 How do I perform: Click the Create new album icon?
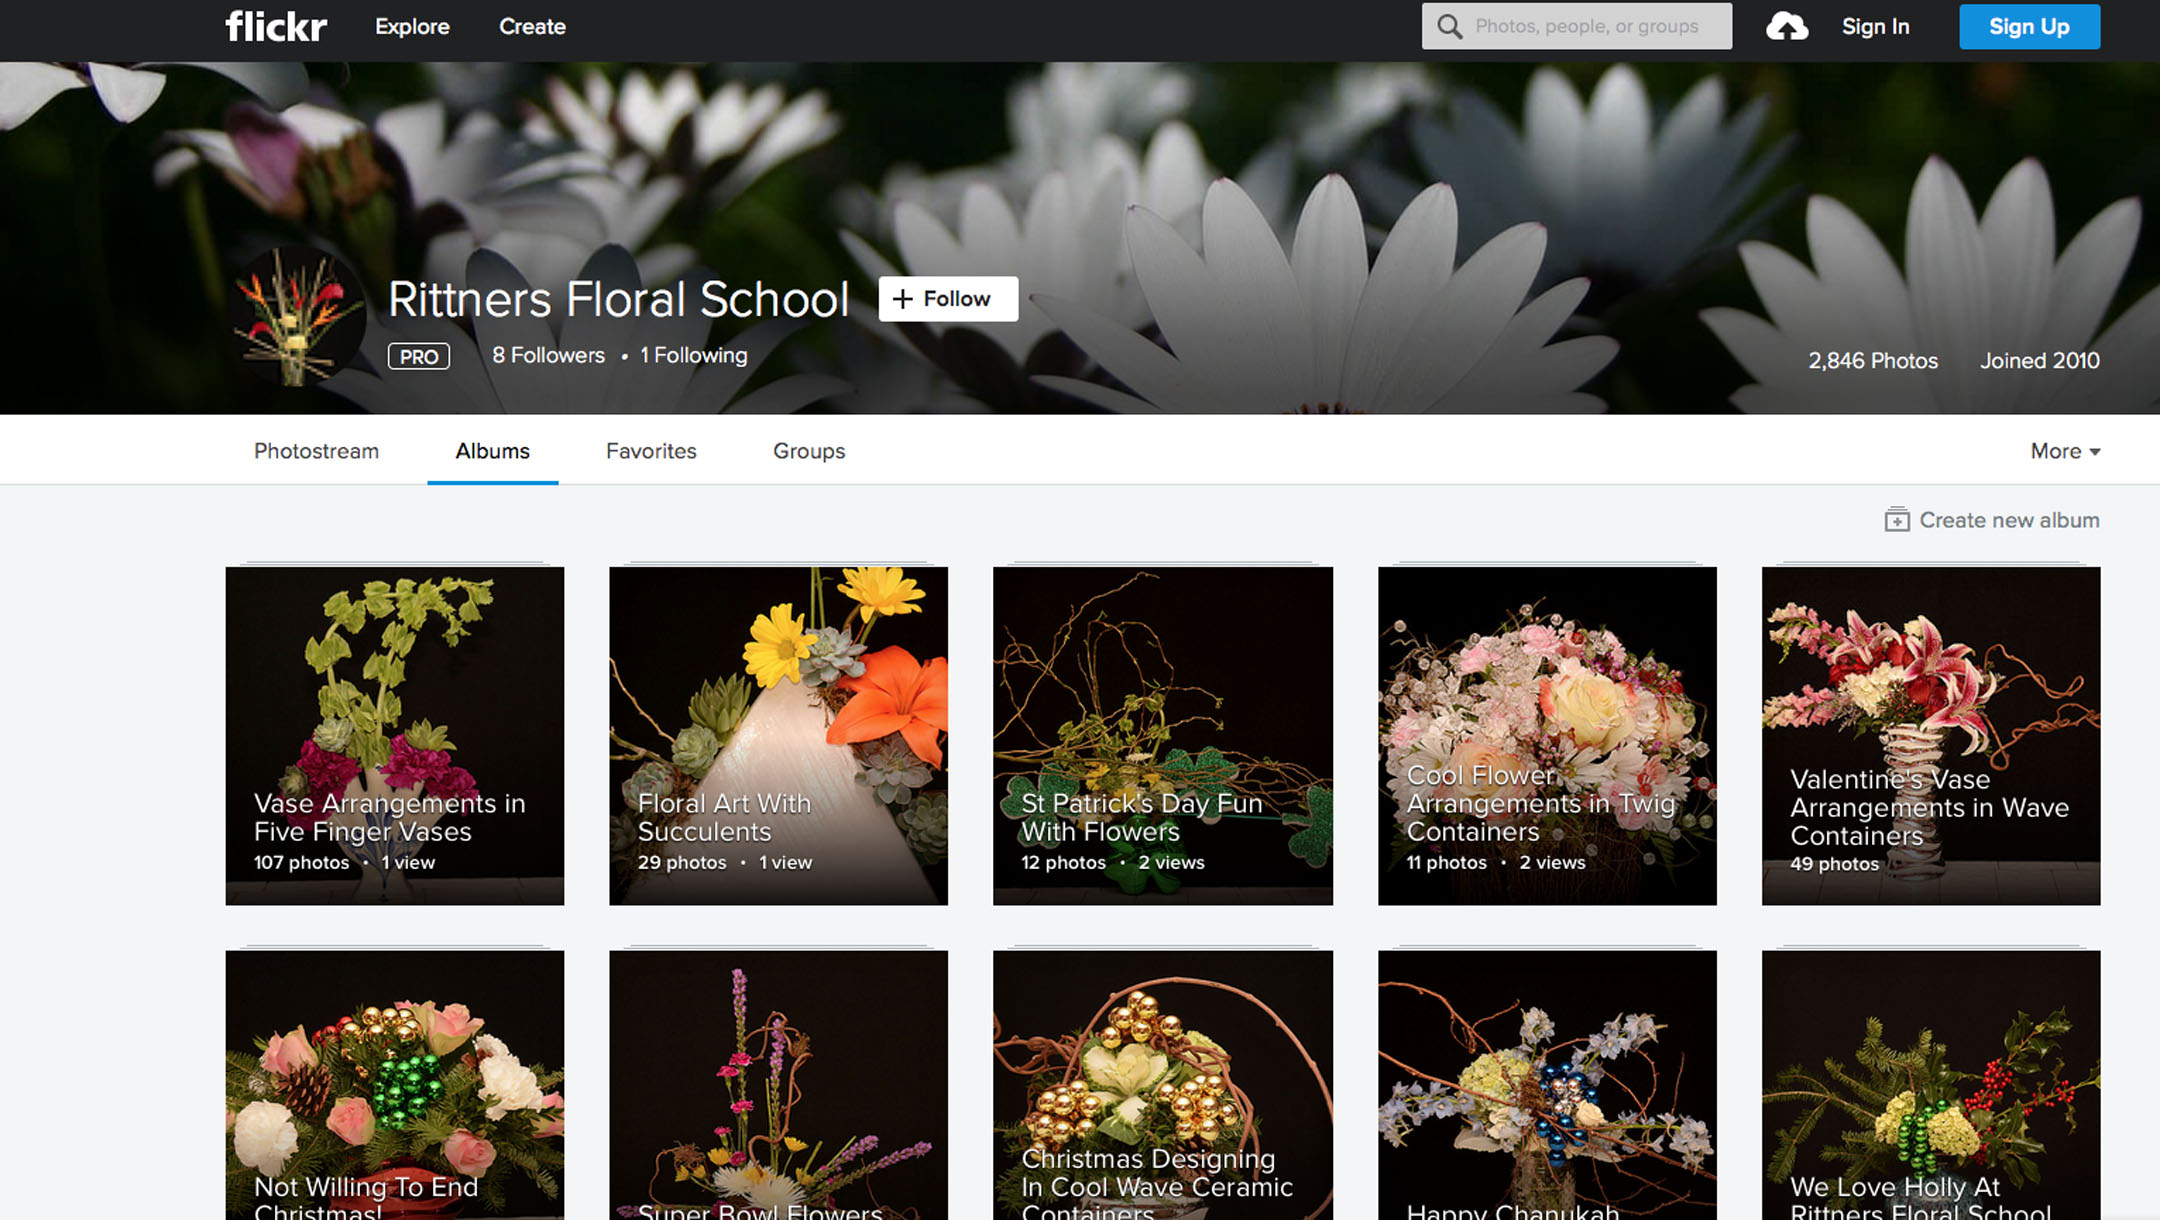point(1896,520)
